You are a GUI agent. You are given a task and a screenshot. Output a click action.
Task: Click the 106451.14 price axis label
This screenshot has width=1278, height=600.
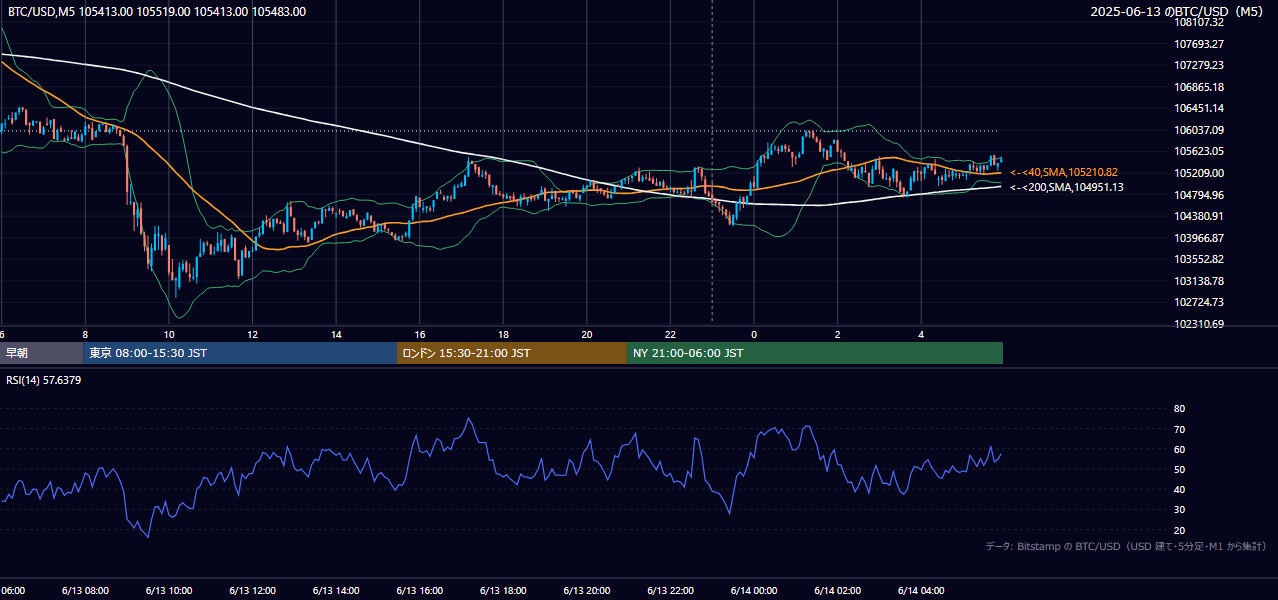(x=1198, y=108)
